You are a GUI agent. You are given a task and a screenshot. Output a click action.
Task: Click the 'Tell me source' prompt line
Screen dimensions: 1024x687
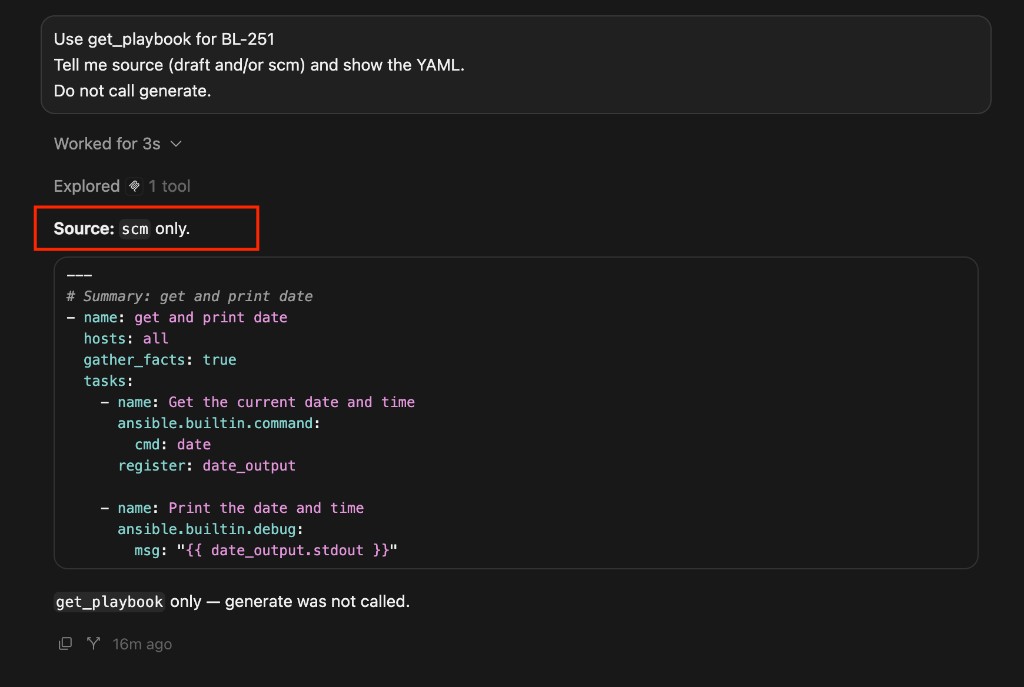[x=259, y=65]
